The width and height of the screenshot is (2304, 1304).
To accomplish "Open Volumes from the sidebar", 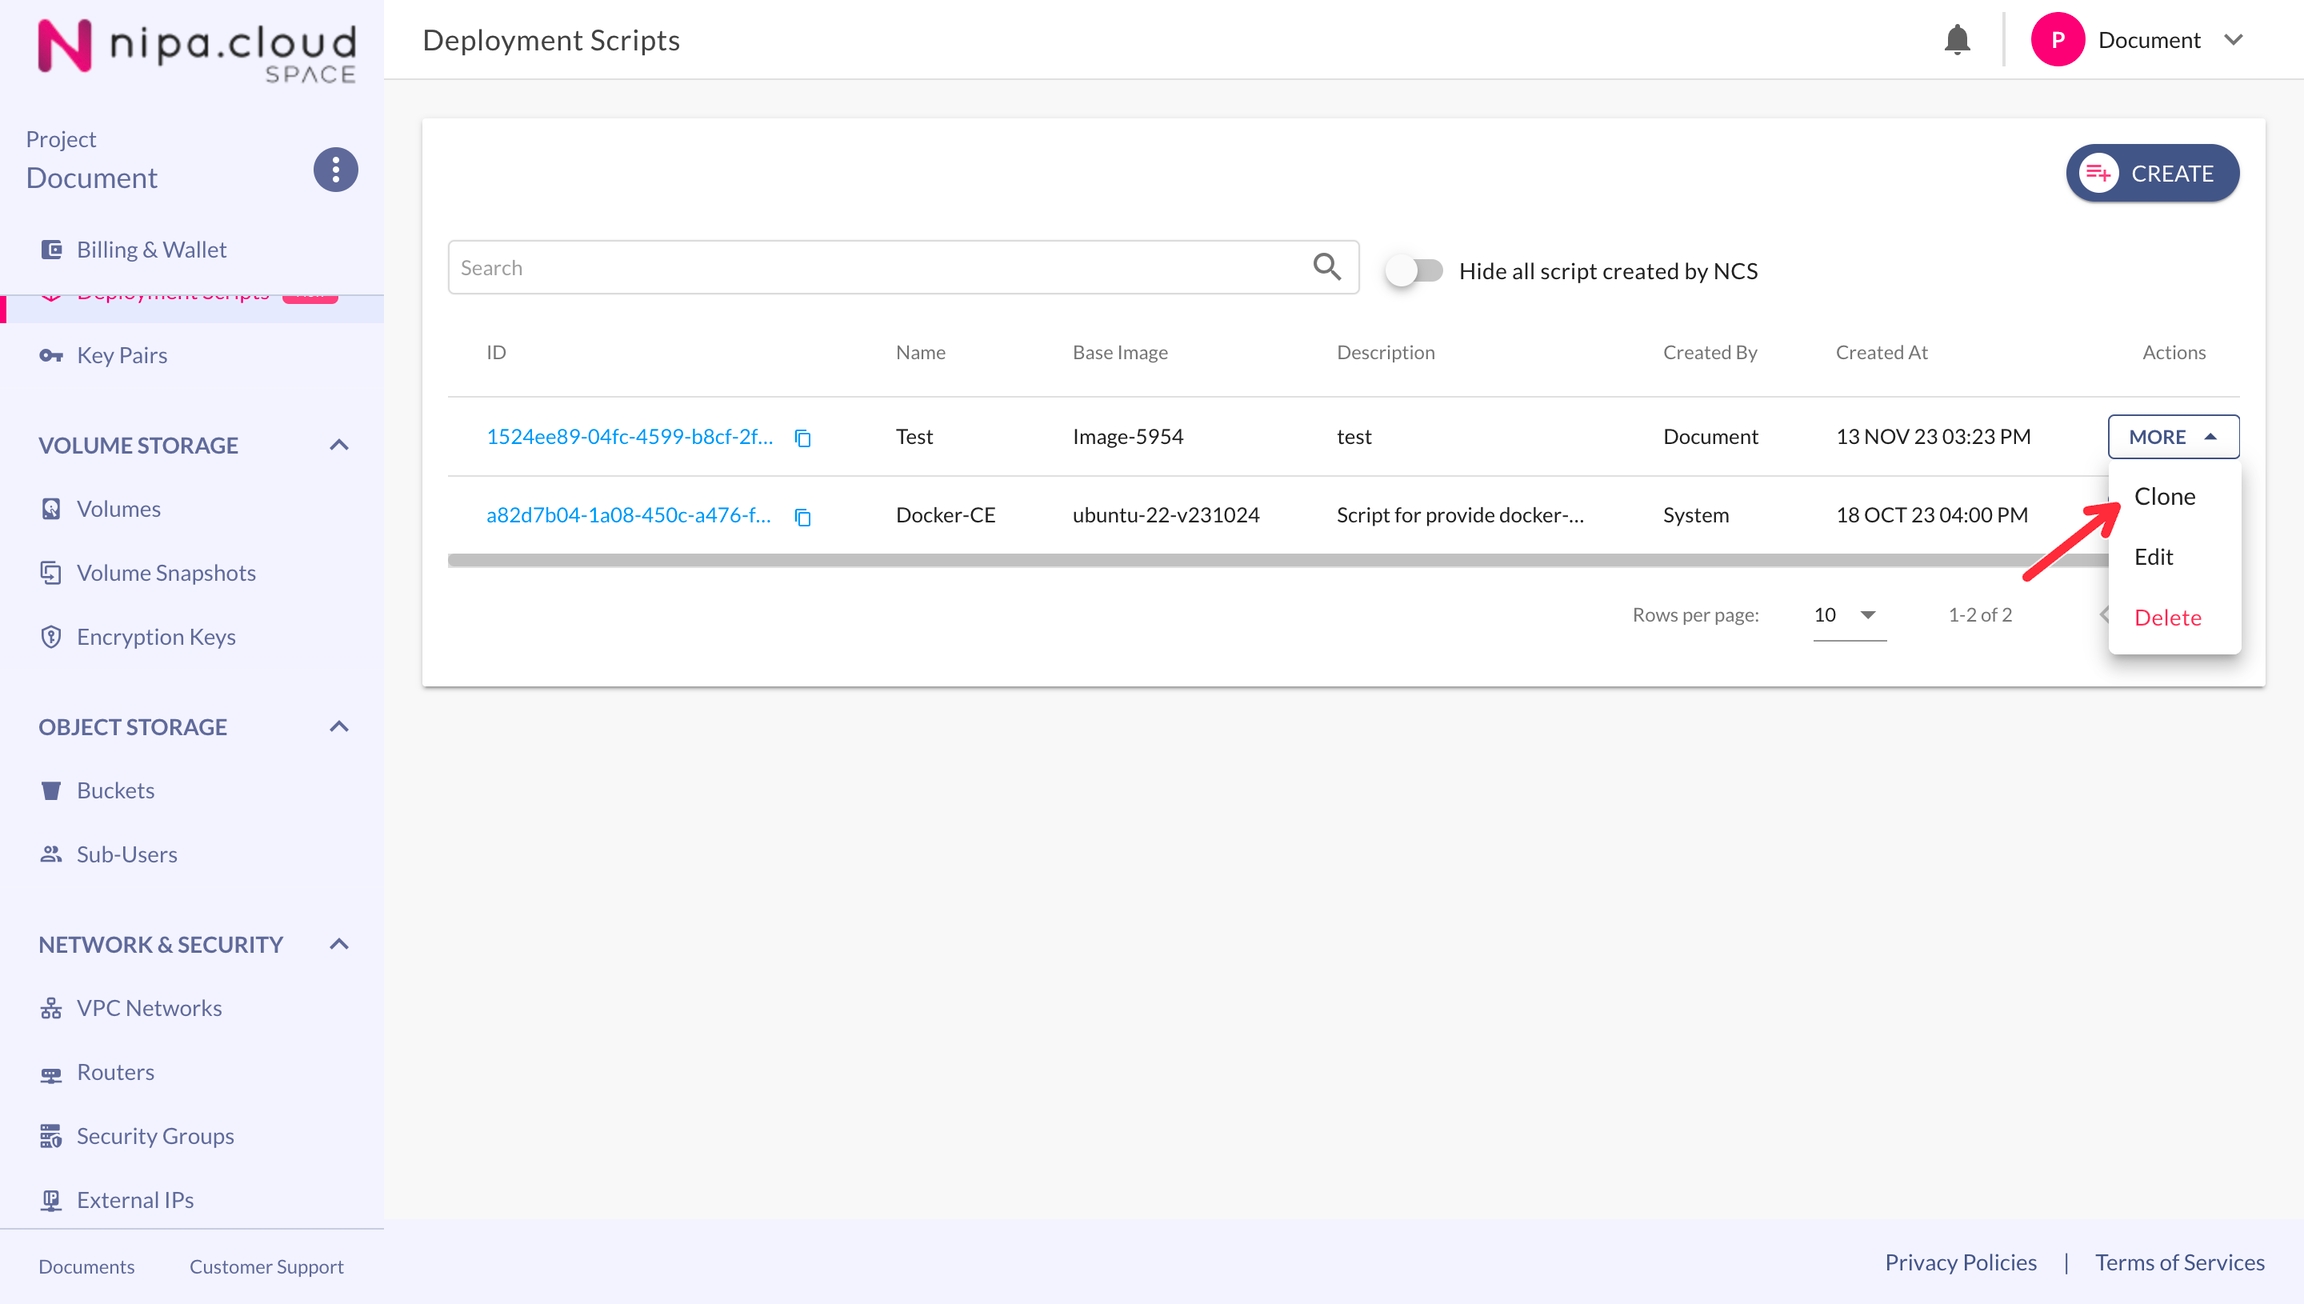I will 118,509.
